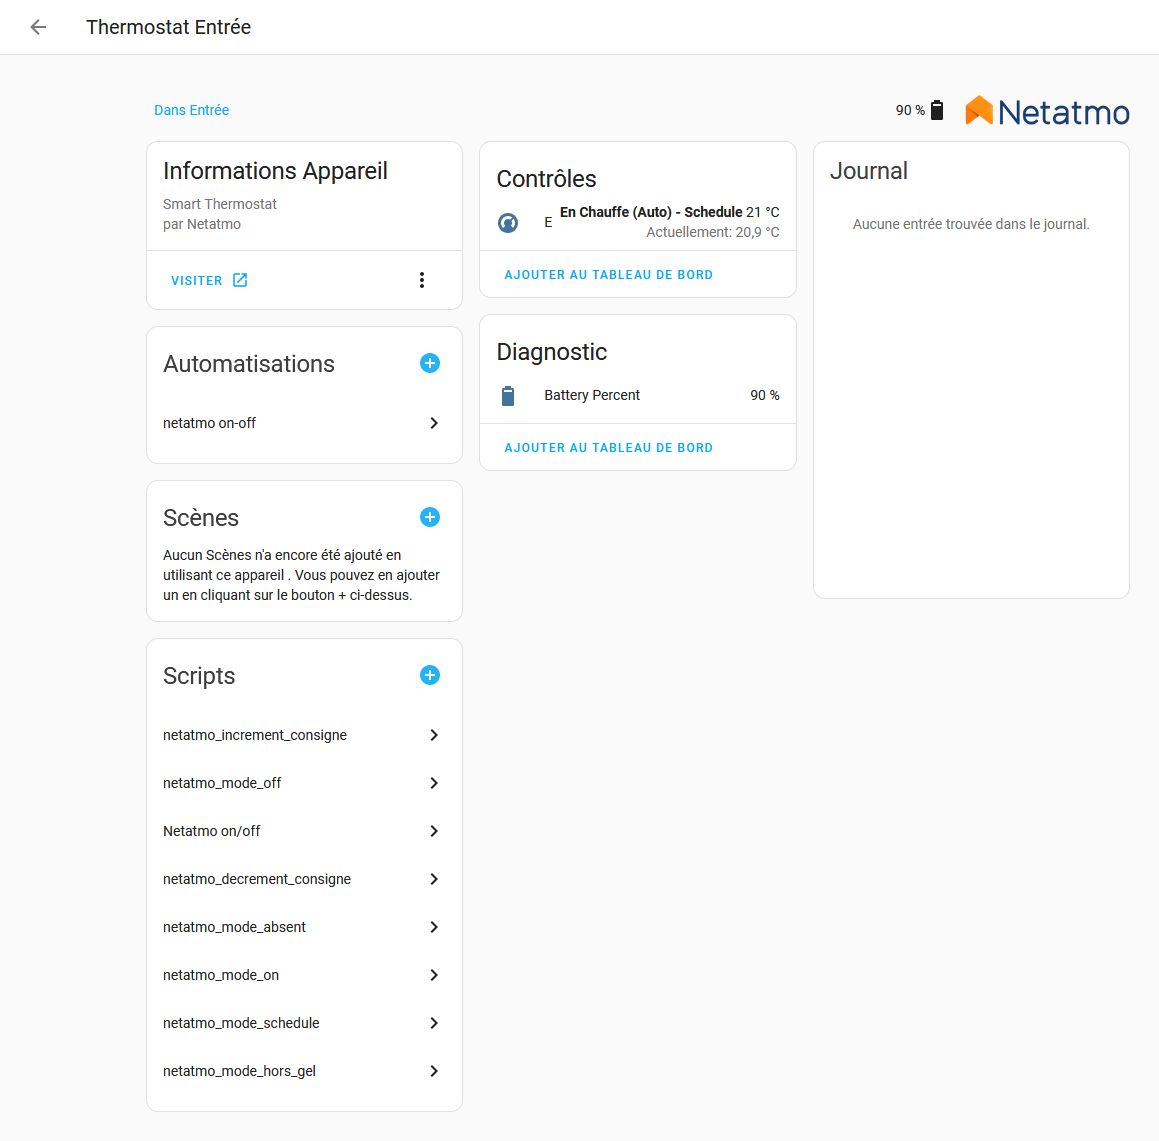Image resolution: width=1159 pixels, height=1141 pixels.
Task: Click the Battery Percent sensor icon
Action: tap(508, 395)
